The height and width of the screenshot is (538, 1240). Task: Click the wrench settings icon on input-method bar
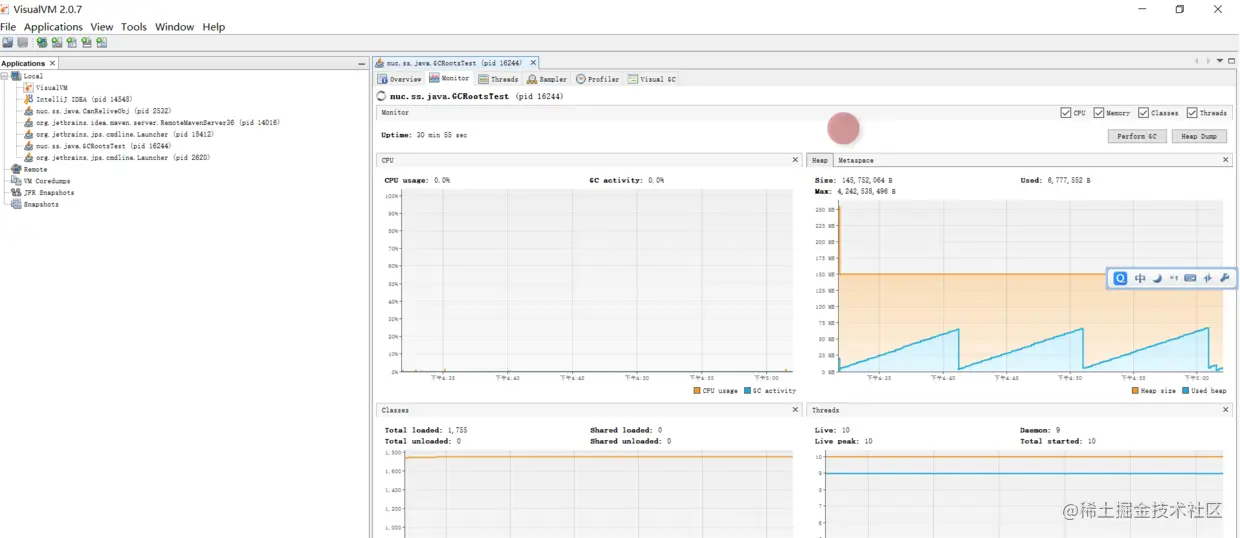pos(1224,278)
